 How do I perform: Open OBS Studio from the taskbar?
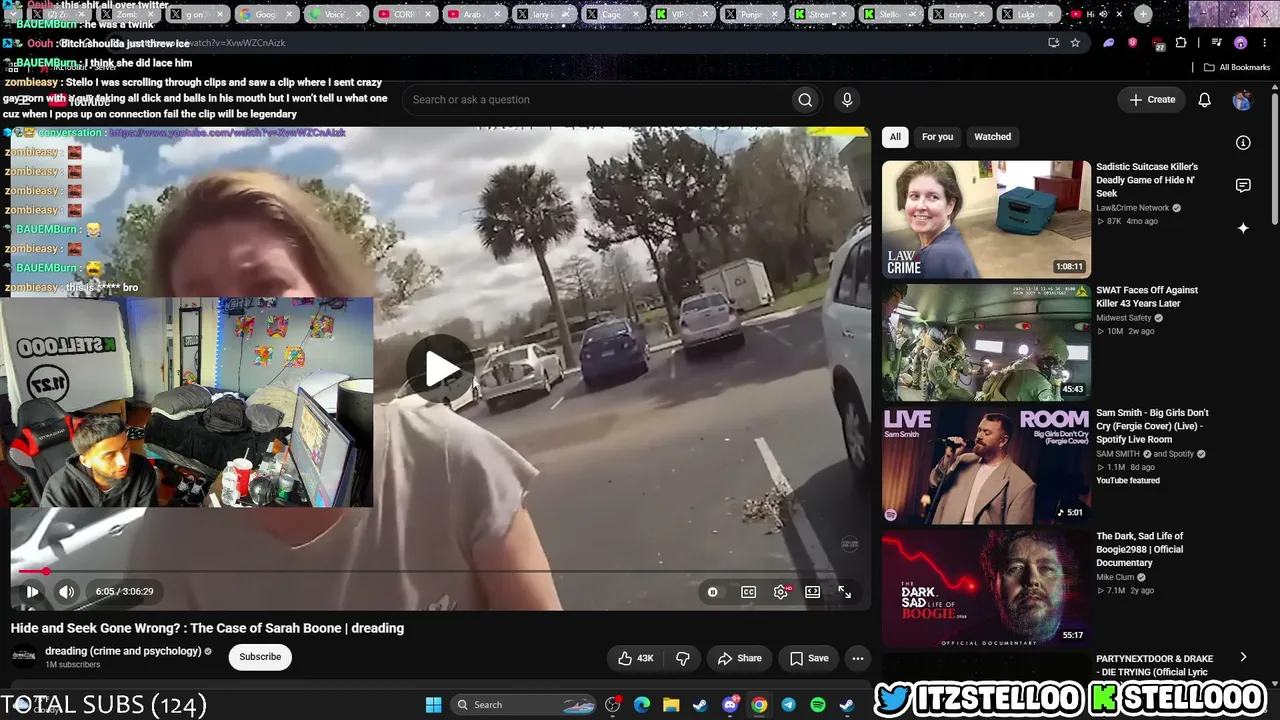coord(613,705)
